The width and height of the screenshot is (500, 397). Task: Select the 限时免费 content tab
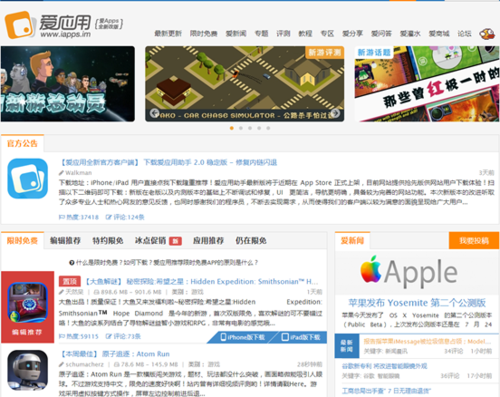[22, 241]
